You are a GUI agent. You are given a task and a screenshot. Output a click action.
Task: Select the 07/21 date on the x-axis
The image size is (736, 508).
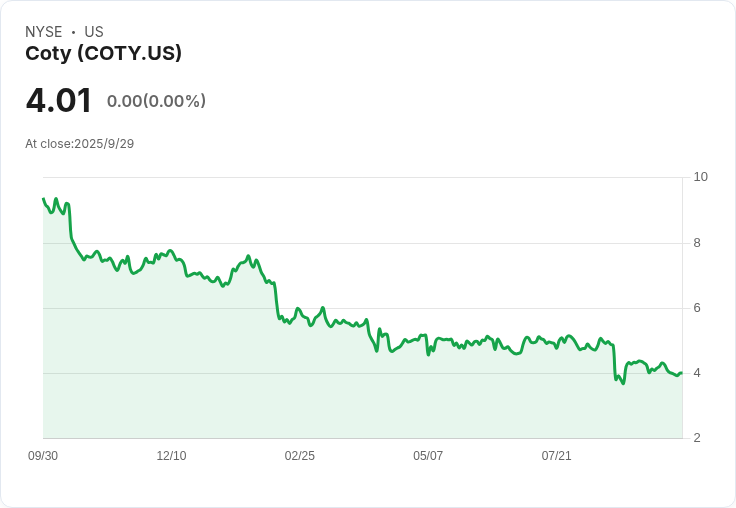click(556, 456)
